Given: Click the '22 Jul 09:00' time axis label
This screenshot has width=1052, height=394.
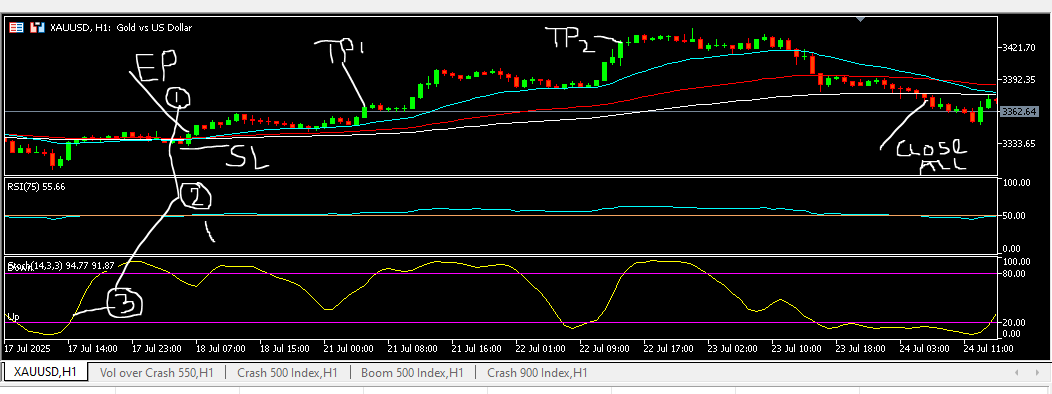Looking at the screenshot, I should 604,349.
